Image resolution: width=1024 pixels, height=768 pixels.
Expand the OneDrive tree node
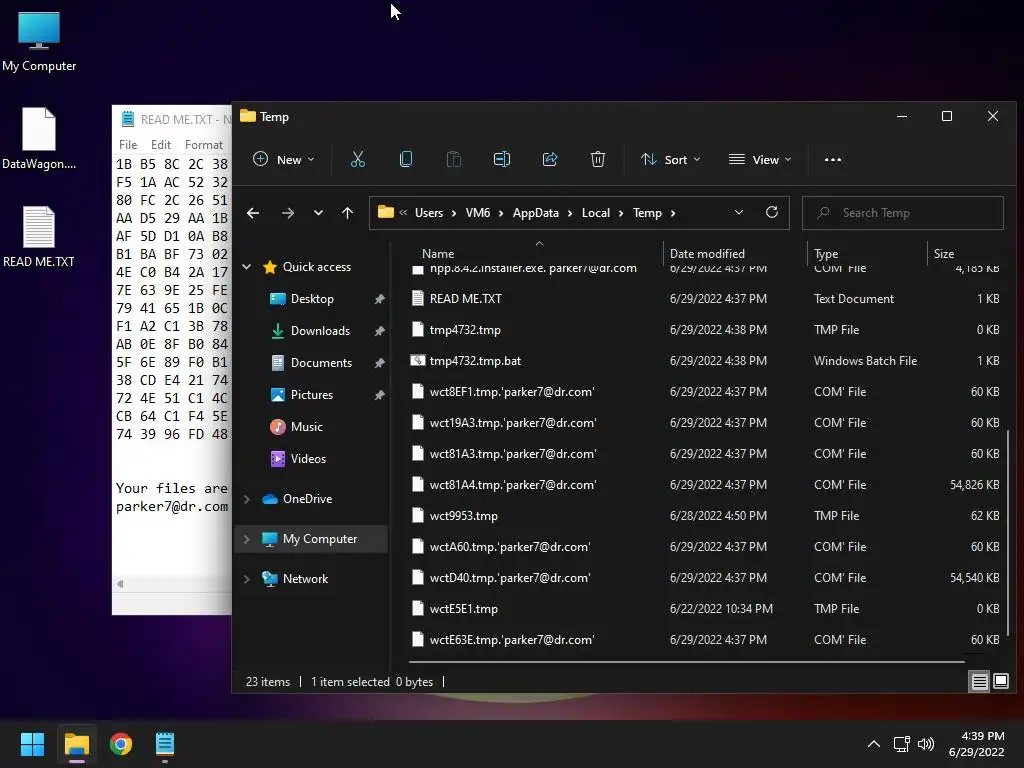coord(247,499)
